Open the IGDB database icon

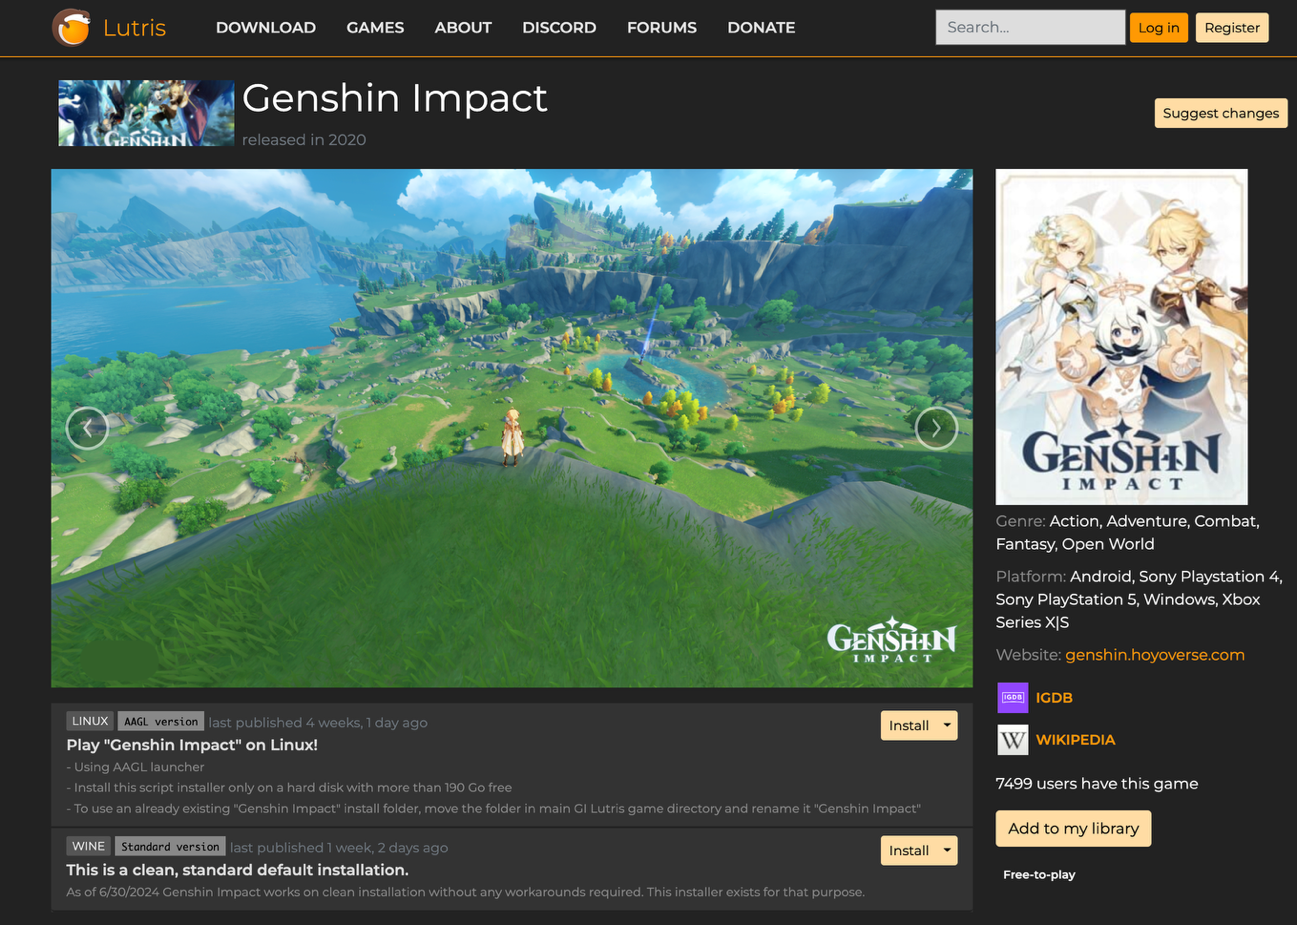point(1012,697)
